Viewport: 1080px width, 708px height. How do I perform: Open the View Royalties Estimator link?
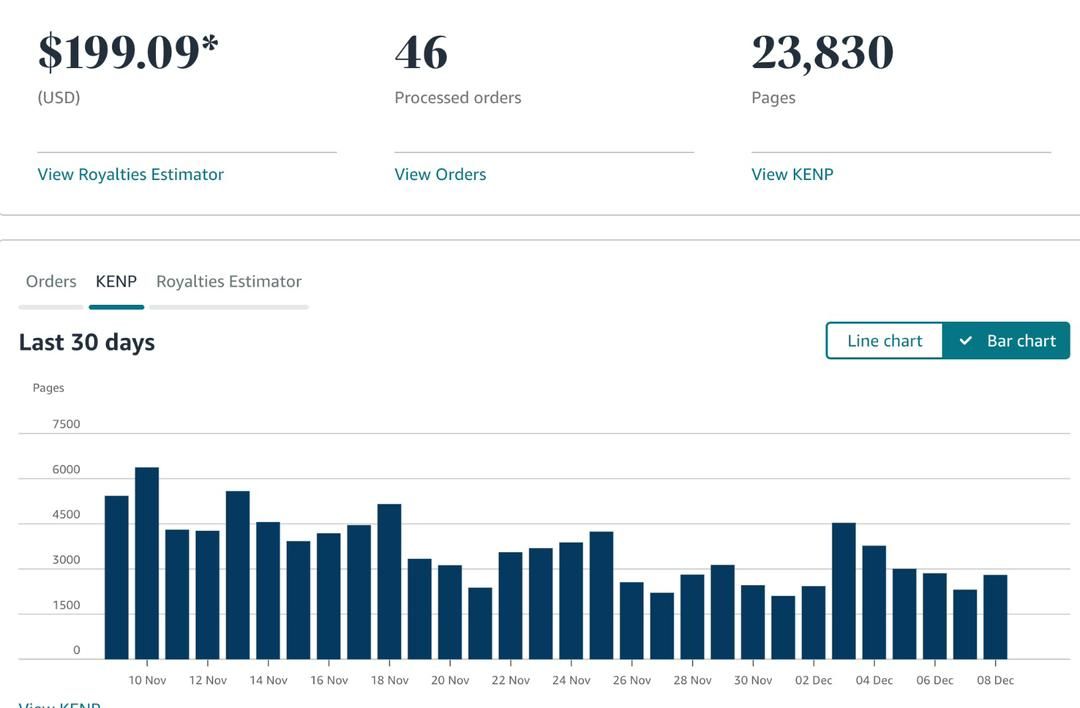[130, 174]
